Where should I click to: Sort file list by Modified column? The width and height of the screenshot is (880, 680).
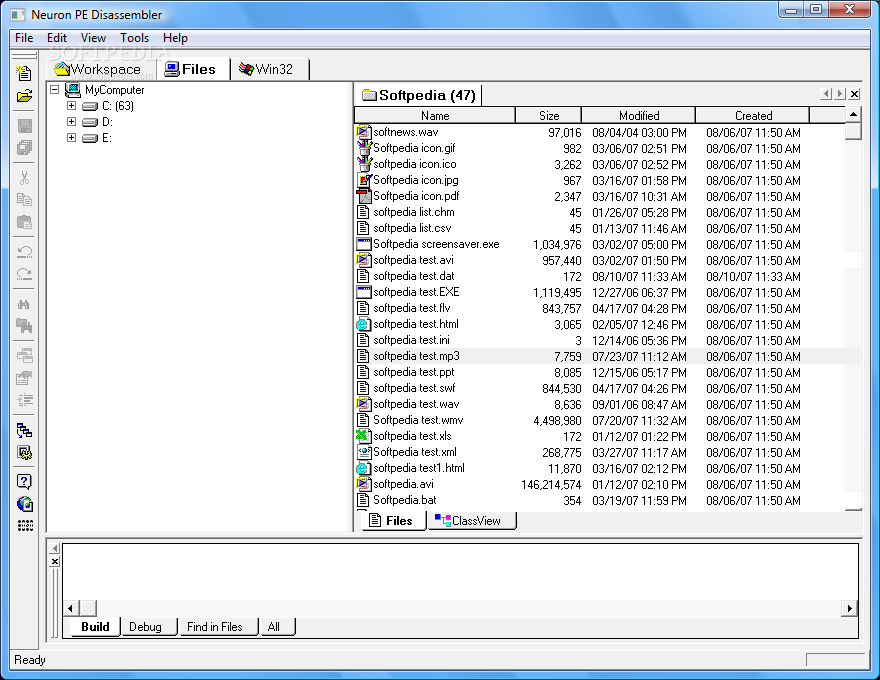pos(639,116)
